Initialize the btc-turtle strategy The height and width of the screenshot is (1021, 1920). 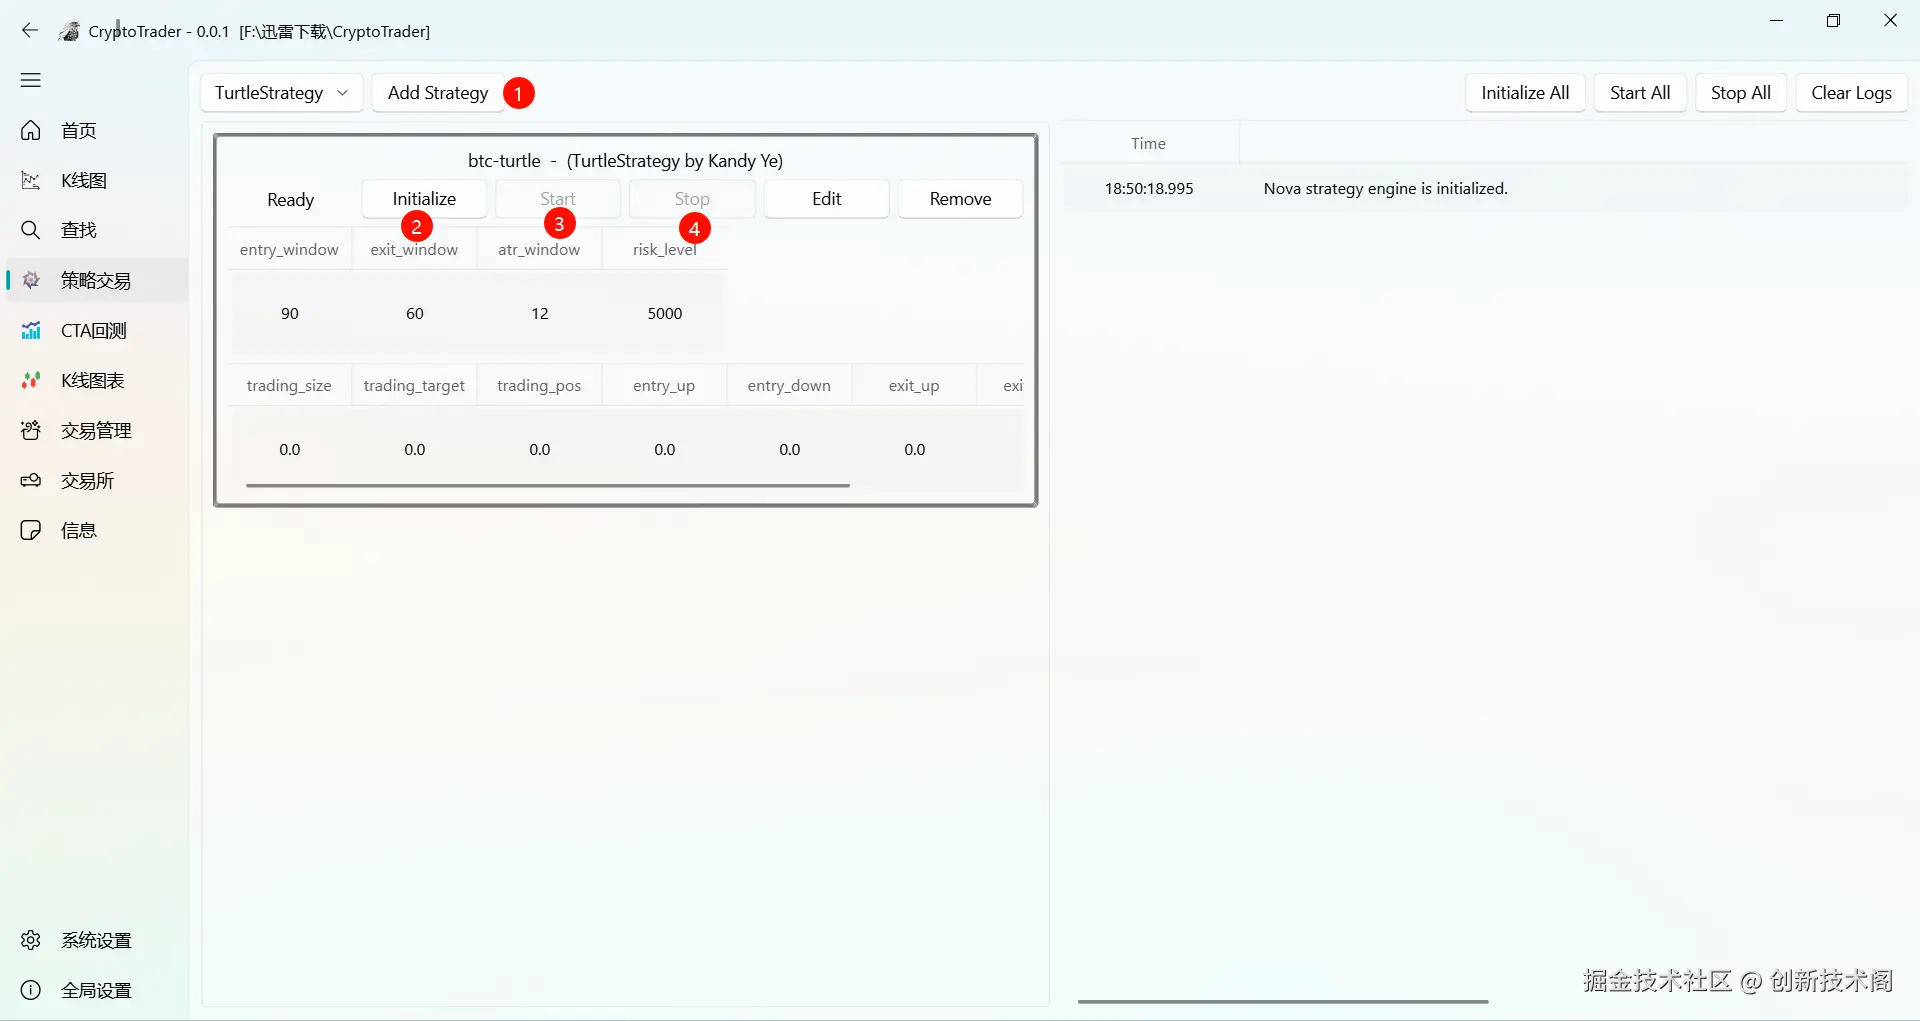tap(424, 199)
